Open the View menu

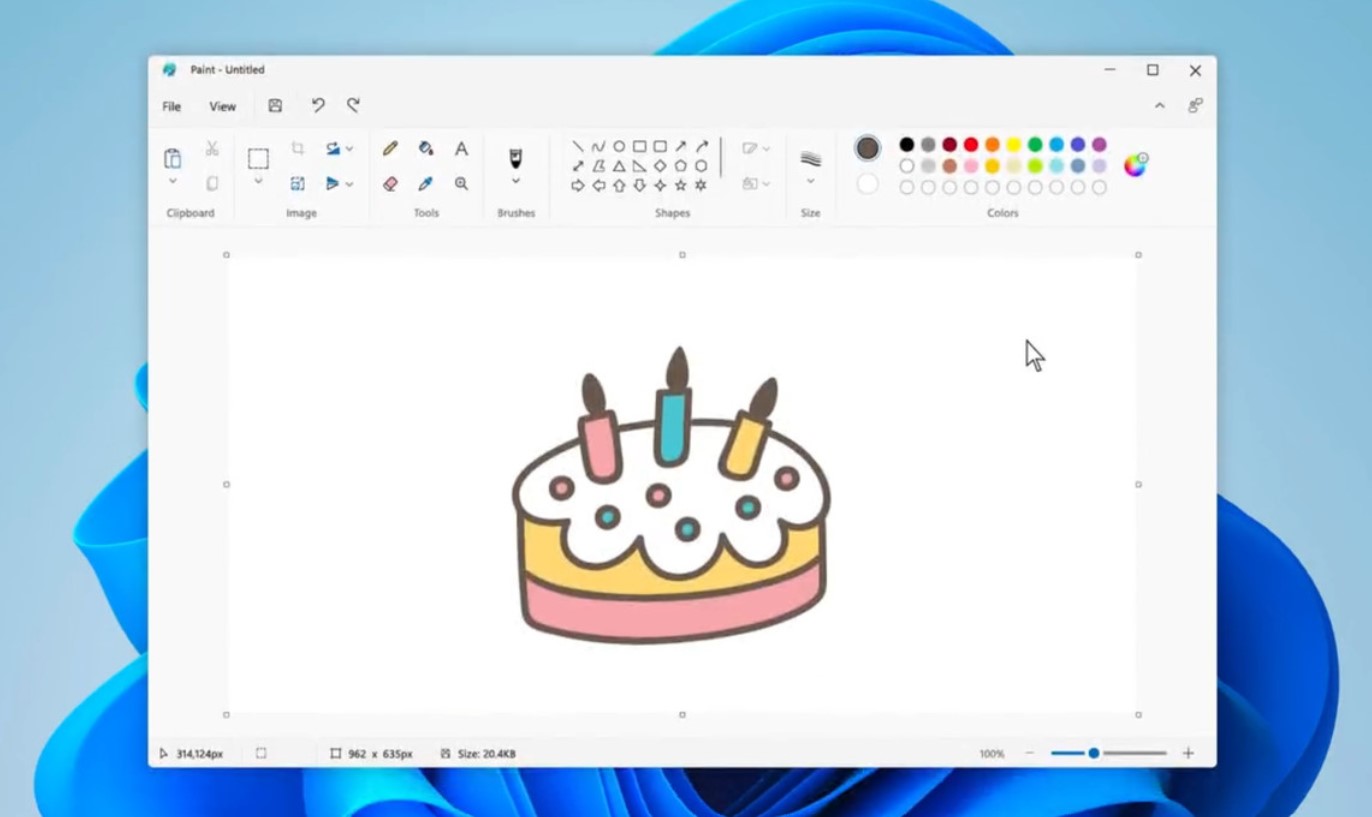222,106
